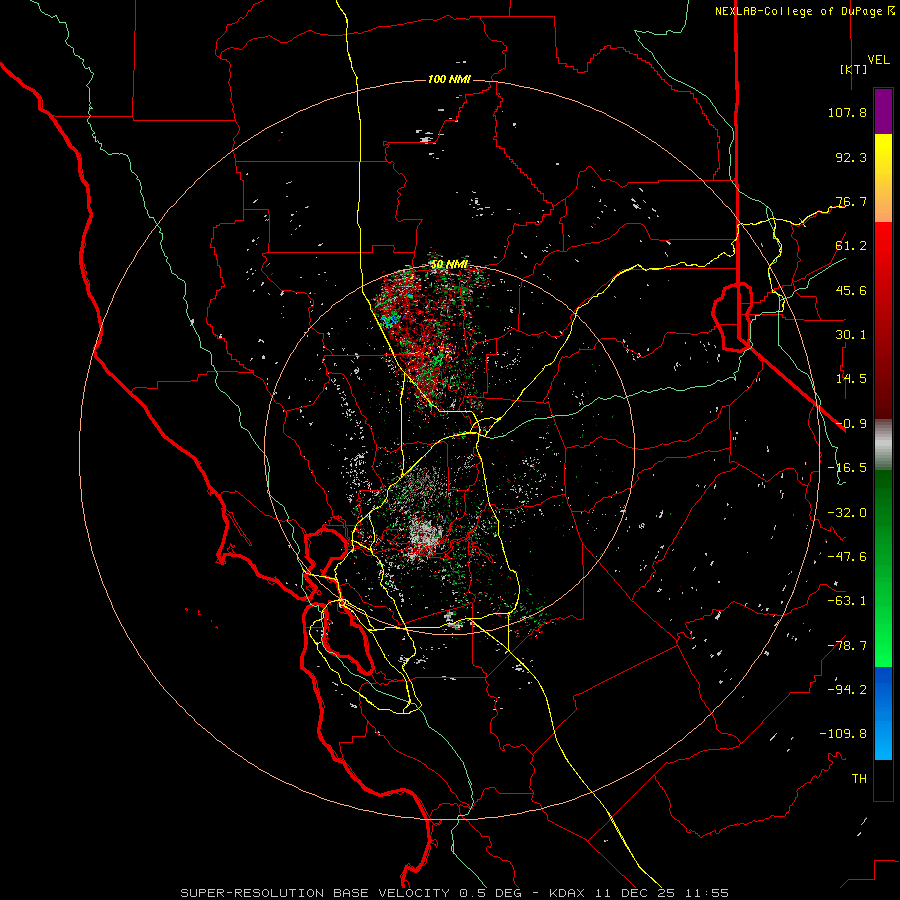Click the -63.1 velocity scale value
This screenshot has height=900, width=900.
pos(847,601)
